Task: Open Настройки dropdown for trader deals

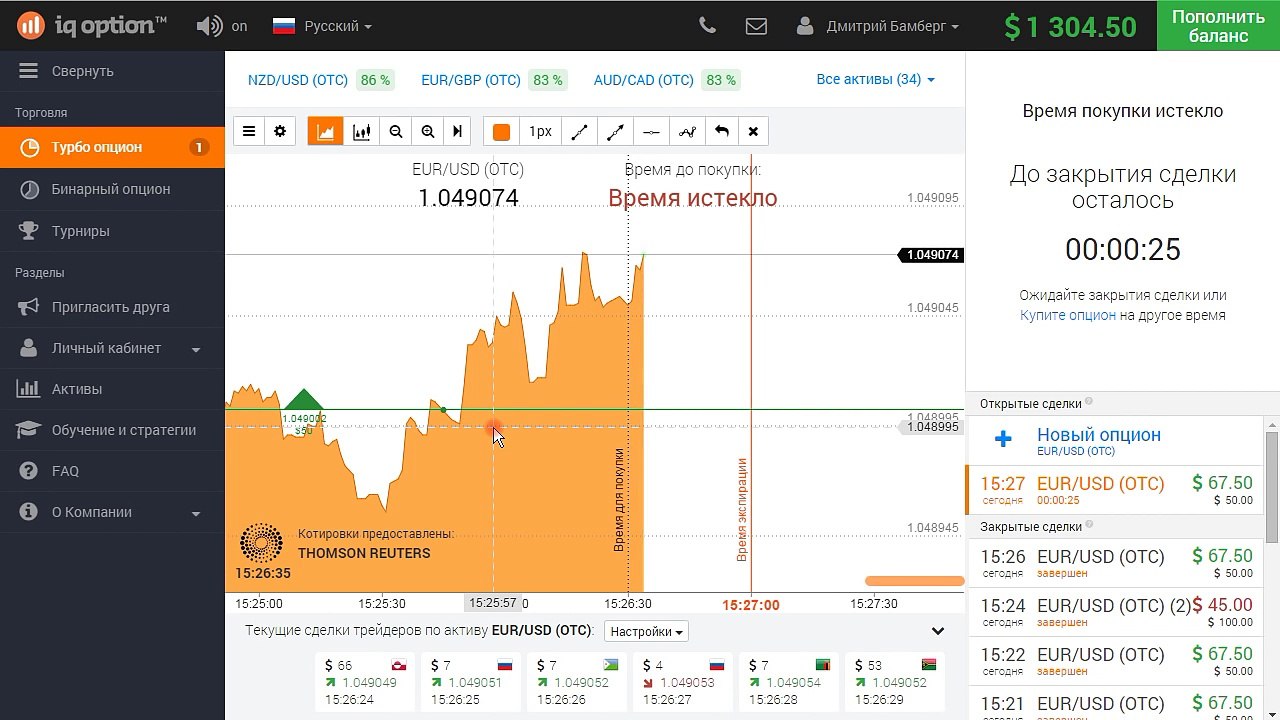Action: pos(647,632)
